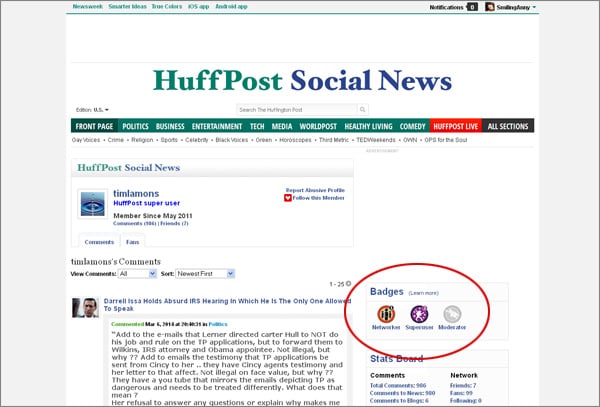
Task: Click Fans: 99 in the Network stats
Action: click(x=461, y=393)
